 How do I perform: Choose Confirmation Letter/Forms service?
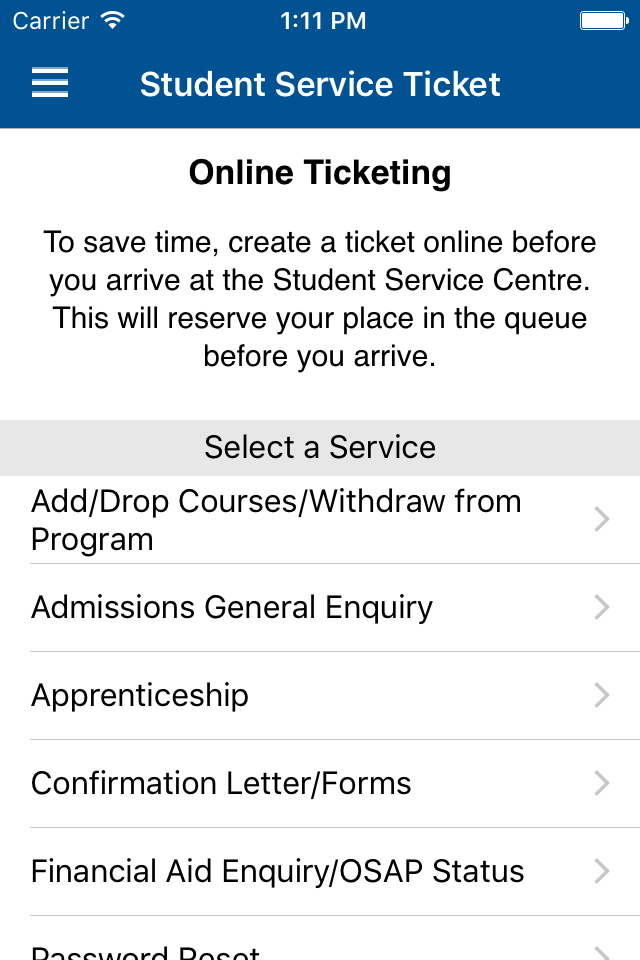pyautogui.click(x=320, y=784)
